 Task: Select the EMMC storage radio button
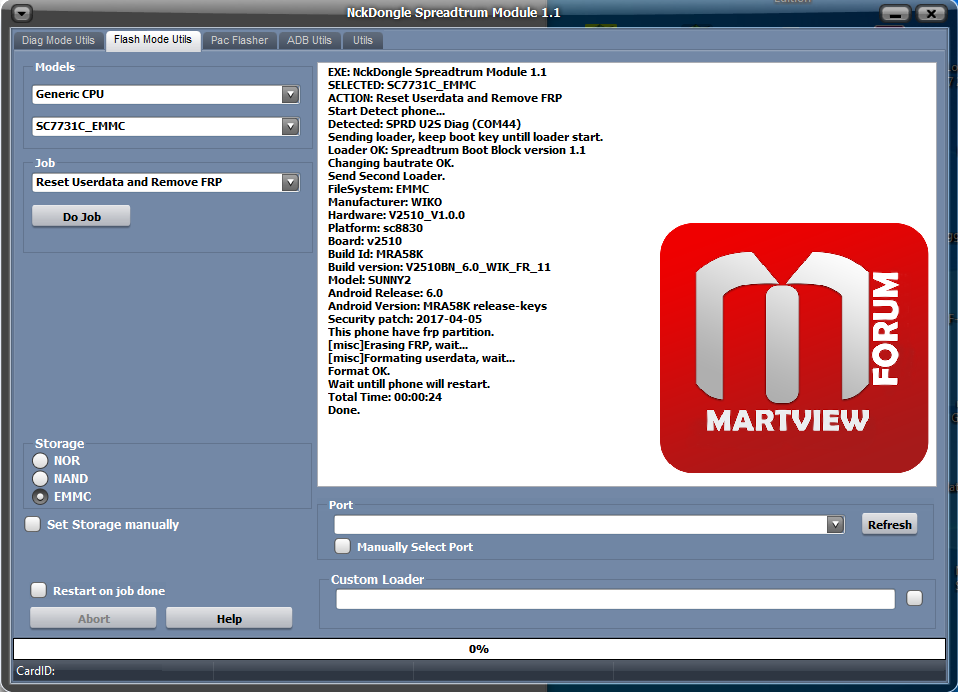click(x=40, y=497)
